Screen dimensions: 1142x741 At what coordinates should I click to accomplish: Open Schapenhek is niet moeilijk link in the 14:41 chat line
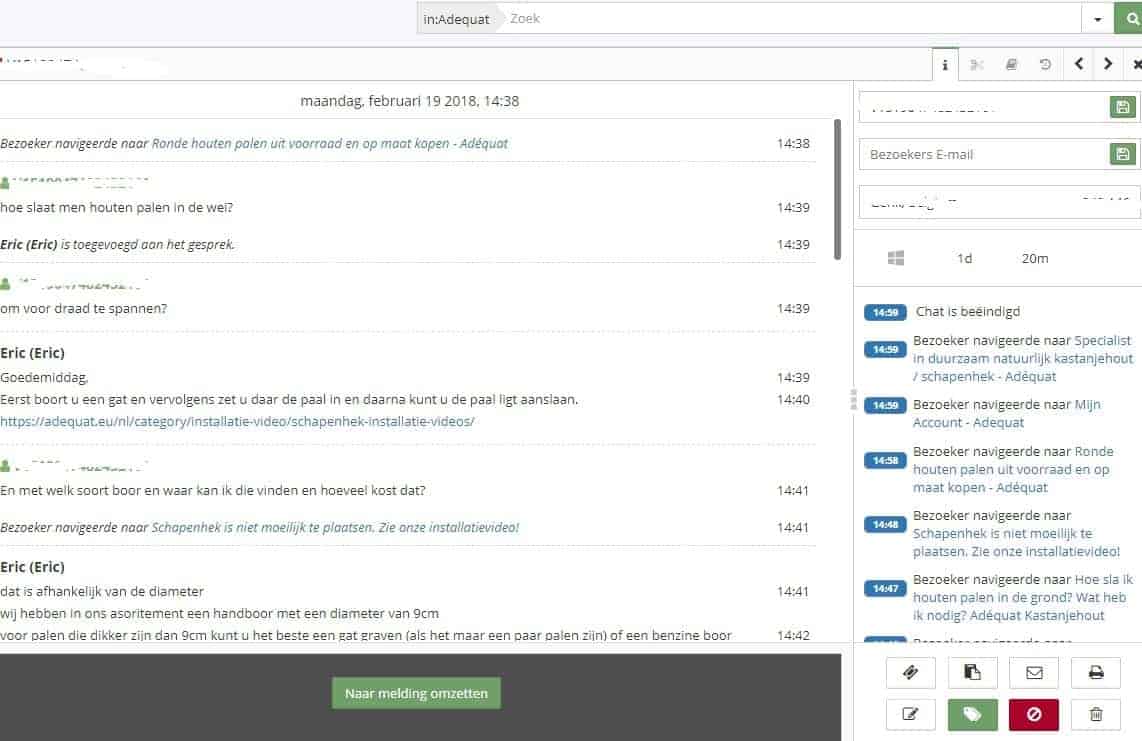335,528
